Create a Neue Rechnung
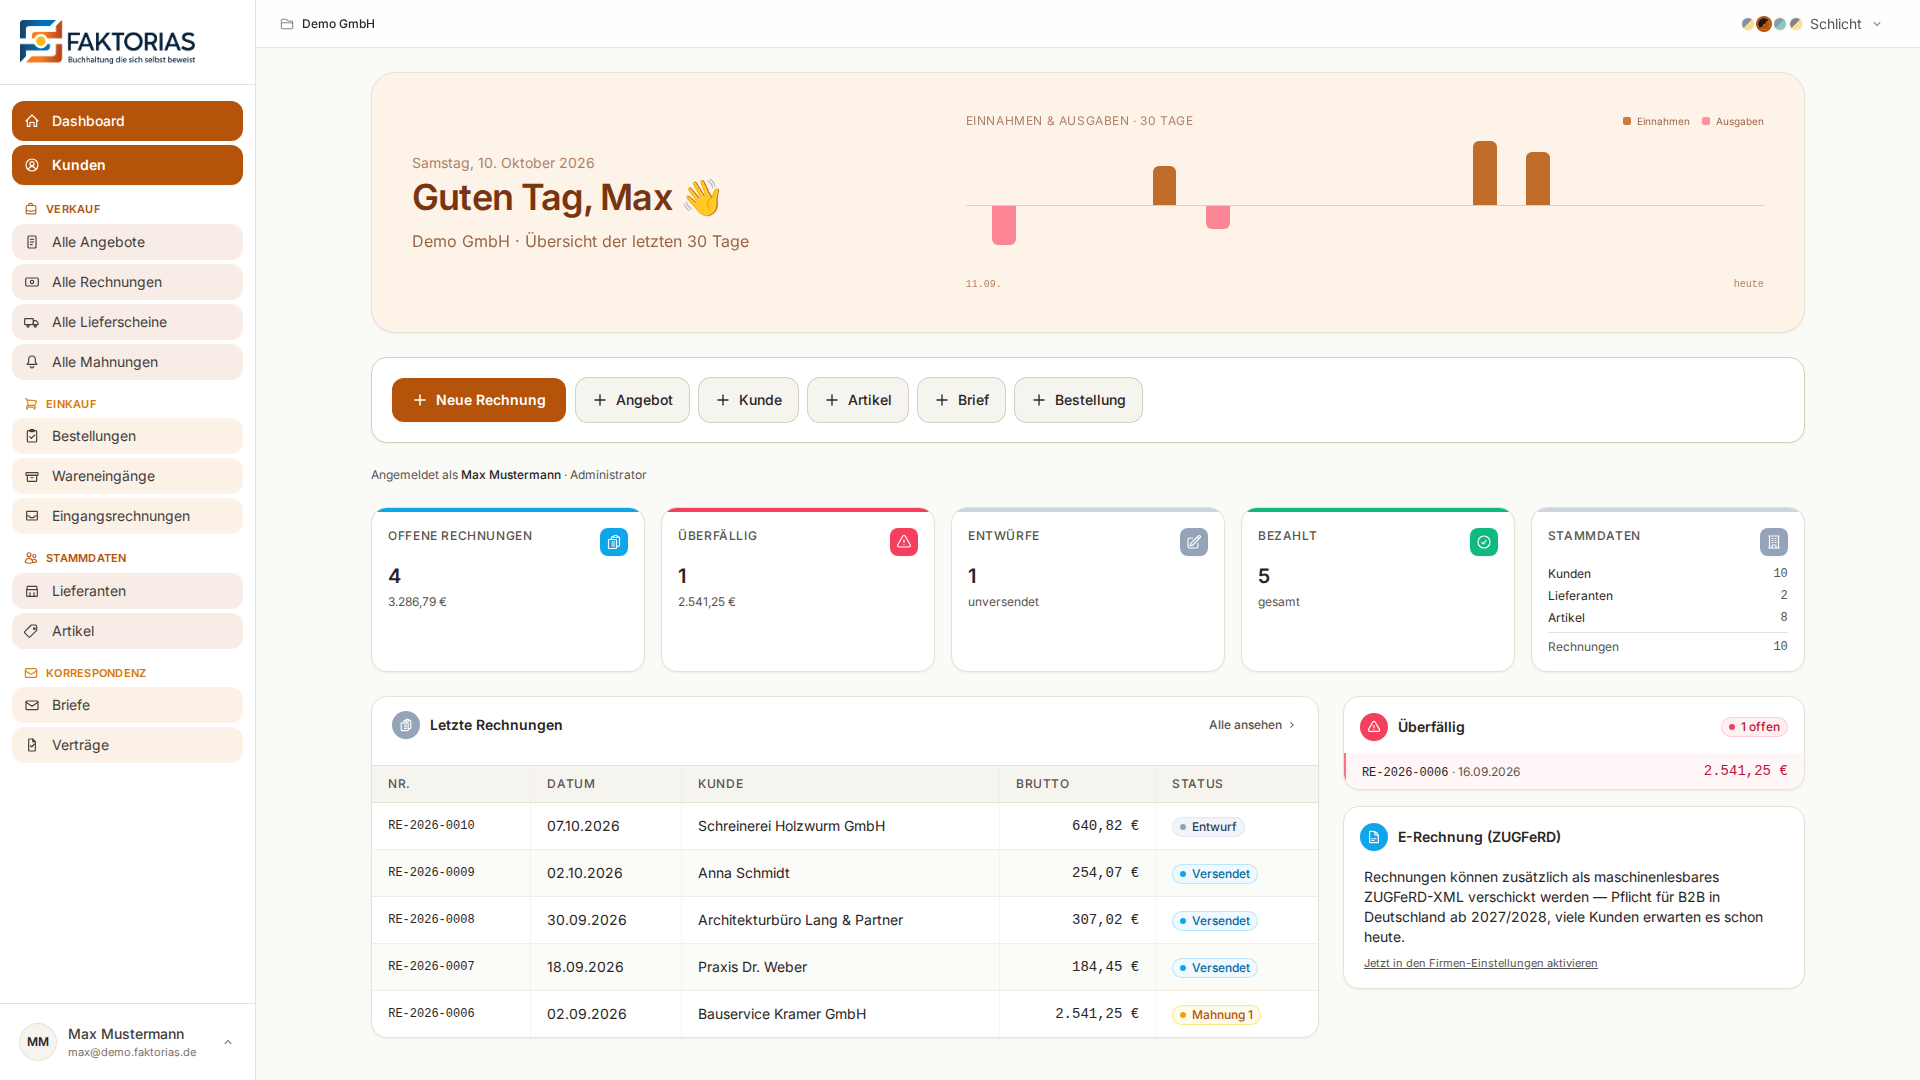This screenshot has height=1080, width=1920. point(479,400)
